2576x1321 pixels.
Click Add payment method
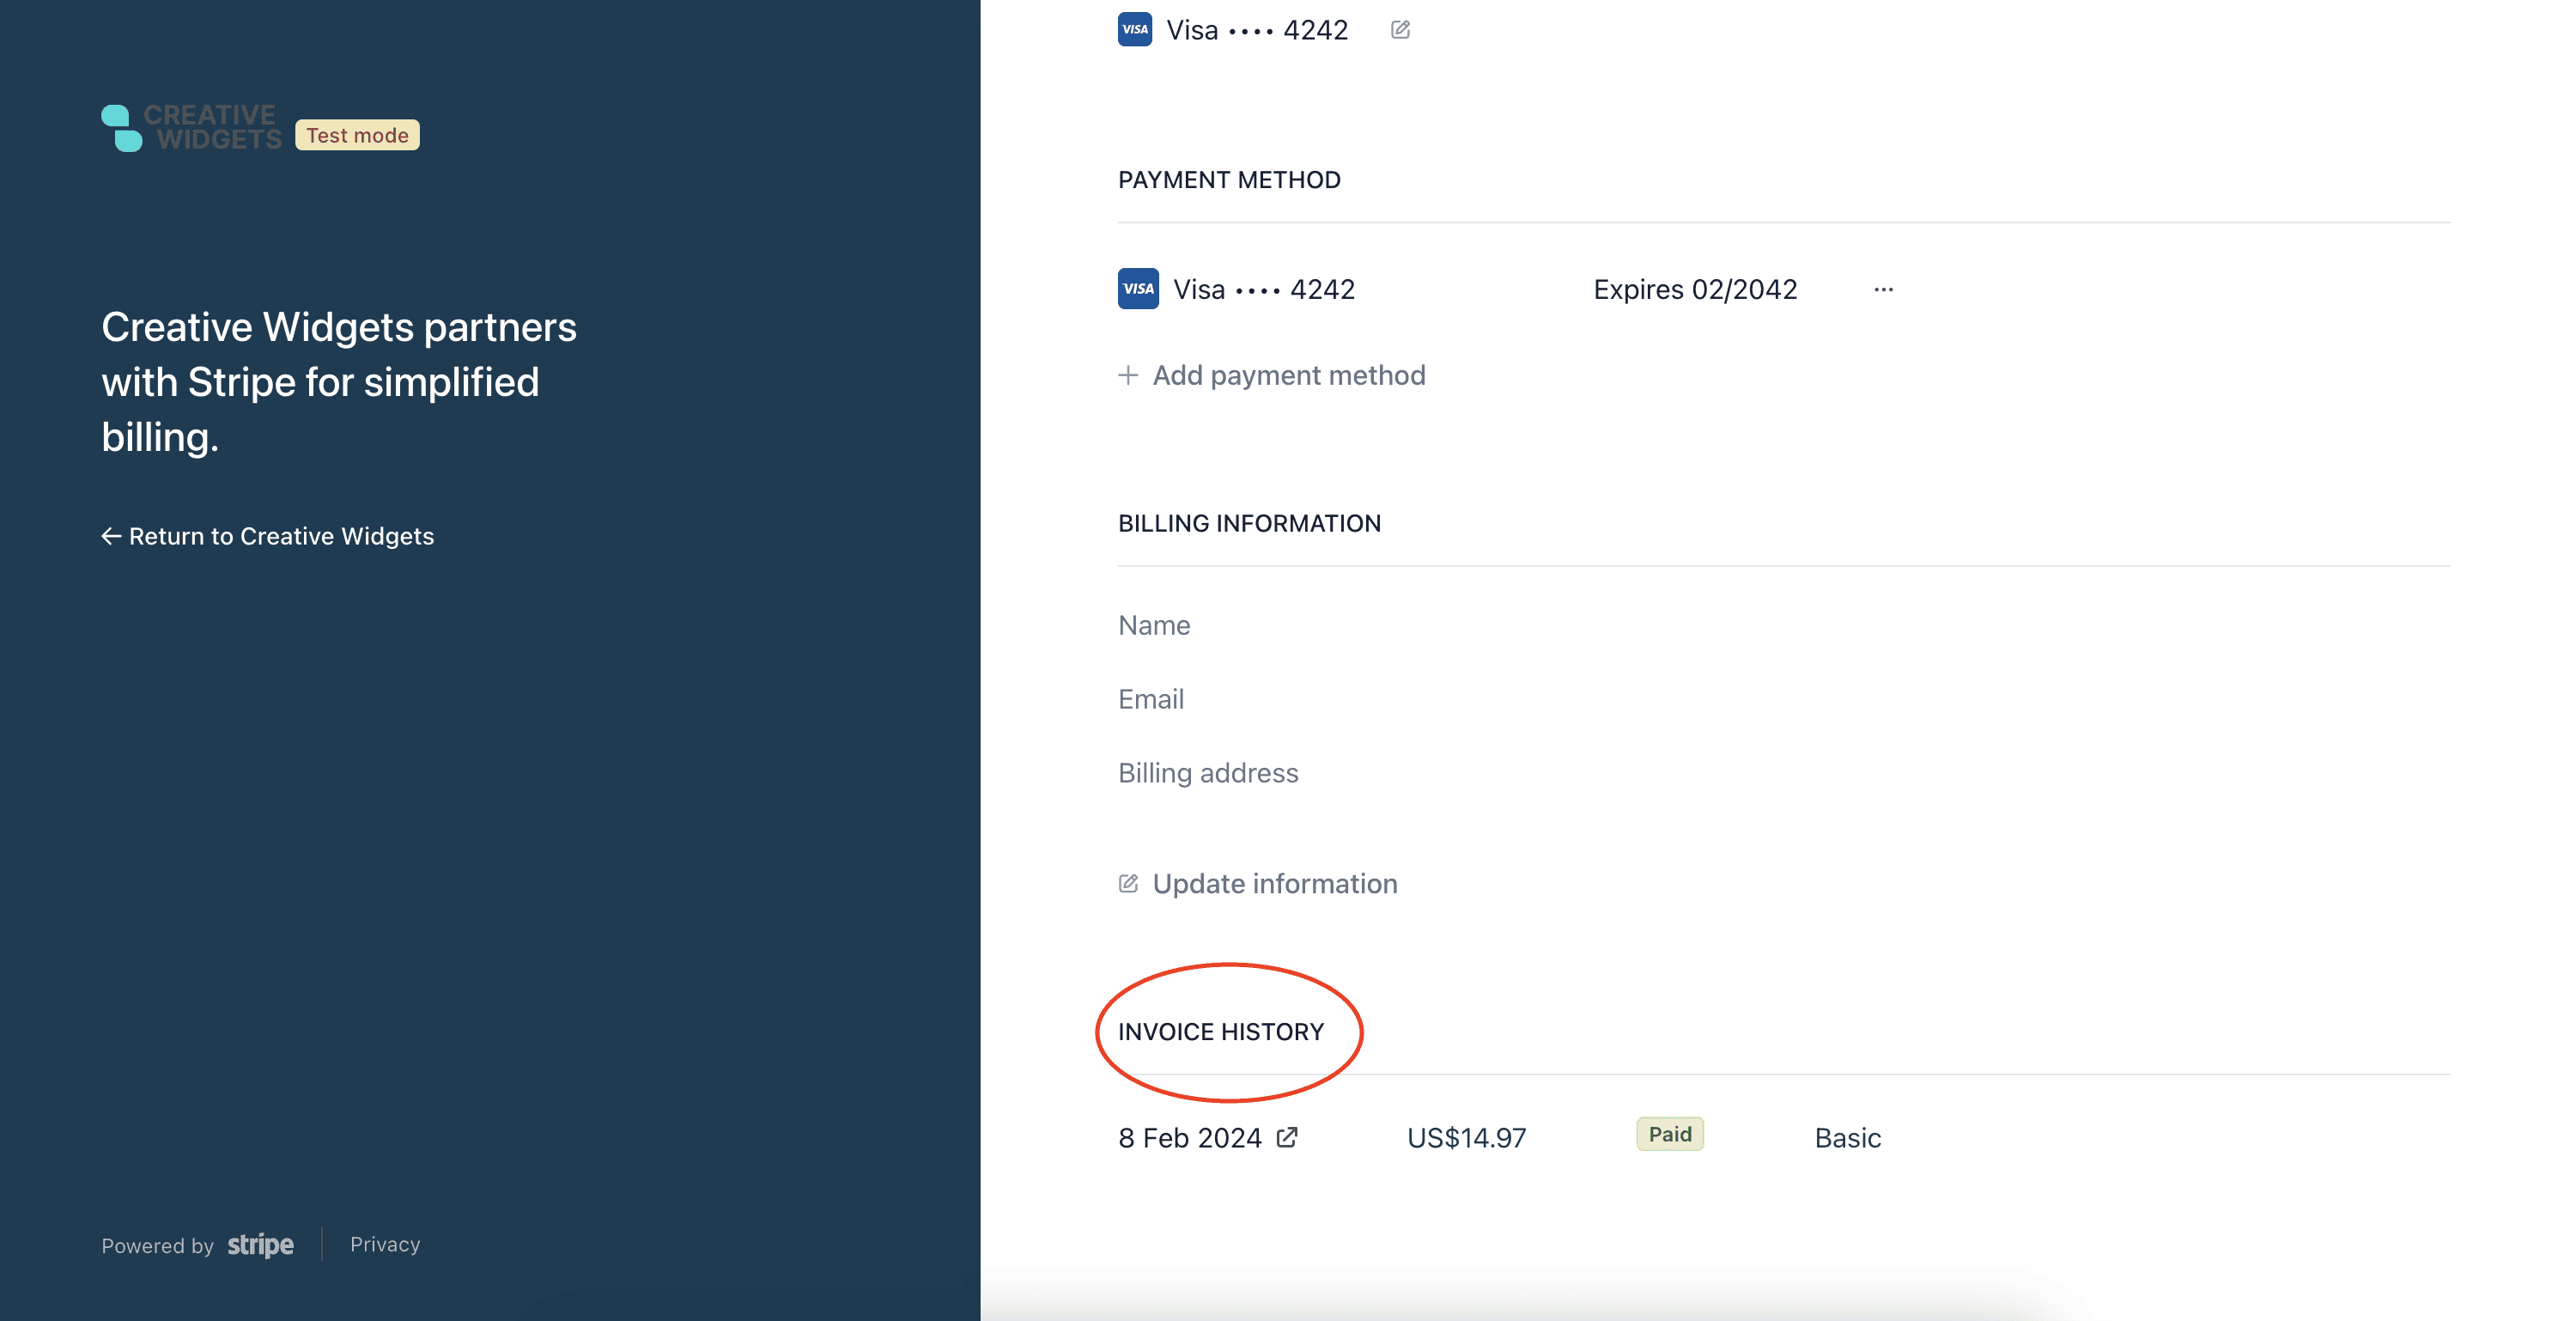1272,375
